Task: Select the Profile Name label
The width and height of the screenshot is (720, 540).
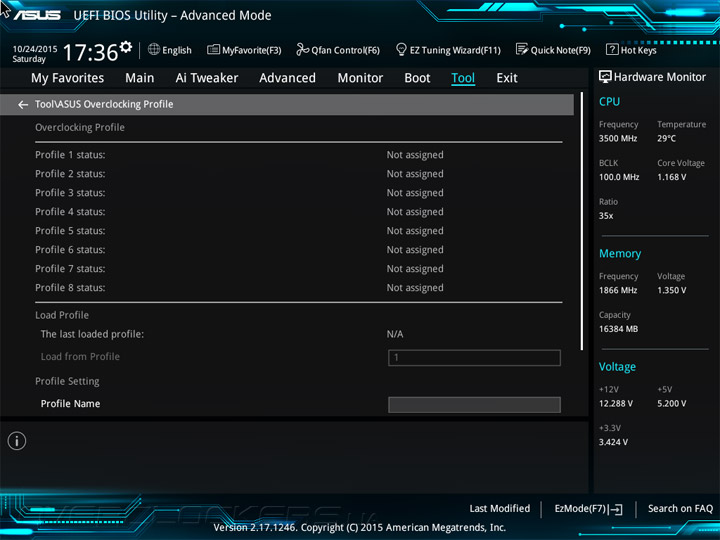Action: [x=70, y=404]
